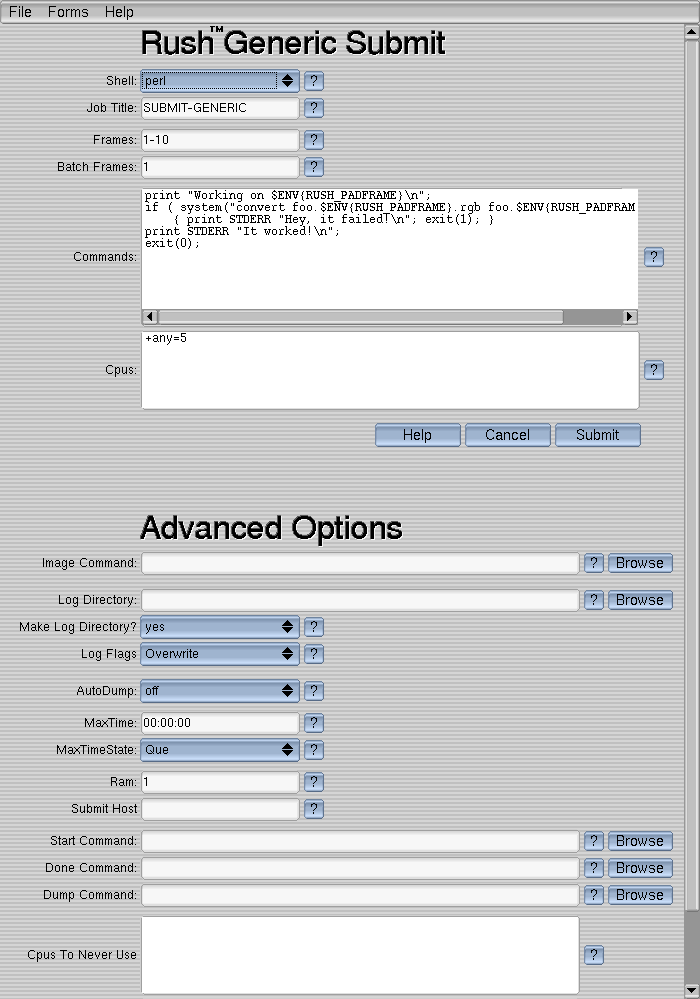Click the Commands scrollbar left arrow
This screenshot has height=999, width=700.
point(150,317)
